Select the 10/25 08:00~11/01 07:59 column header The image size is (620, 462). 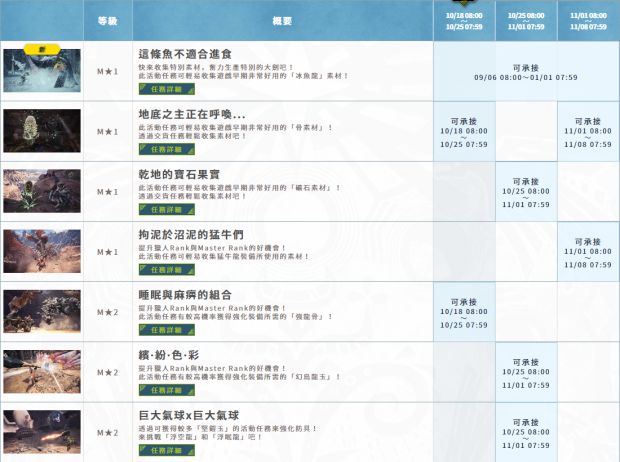(526, 21)
